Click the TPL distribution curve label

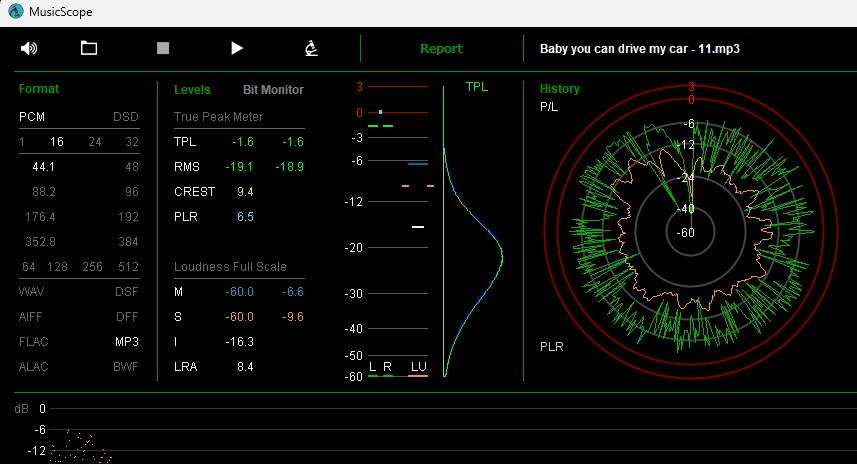pyautogui.click(x=477, y=87)
